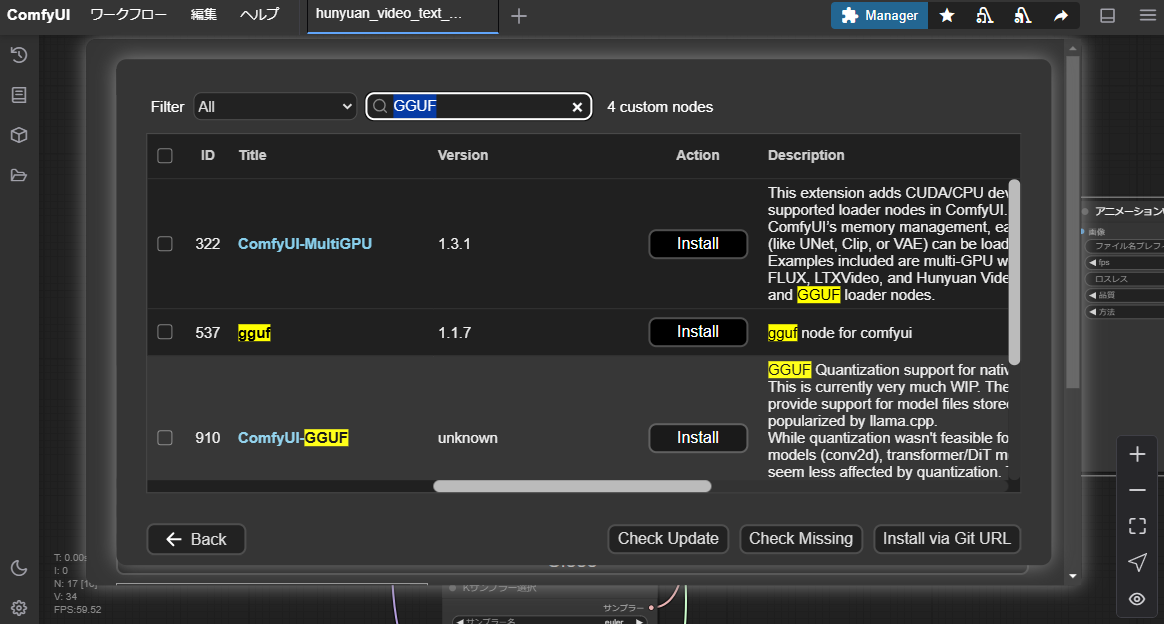Open the Filter All dropdown
The width and height of the screenshot is (1164, 624).
tap(275, 106)
